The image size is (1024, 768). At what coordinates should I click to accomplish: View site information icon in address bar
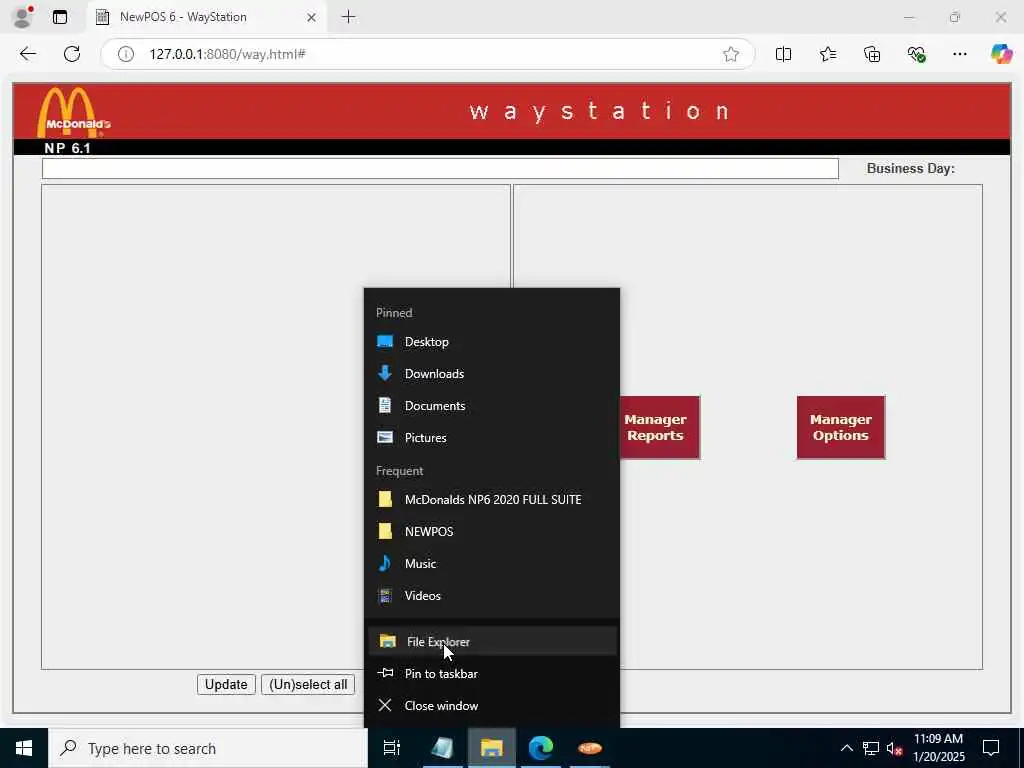(x=125, y=54)
